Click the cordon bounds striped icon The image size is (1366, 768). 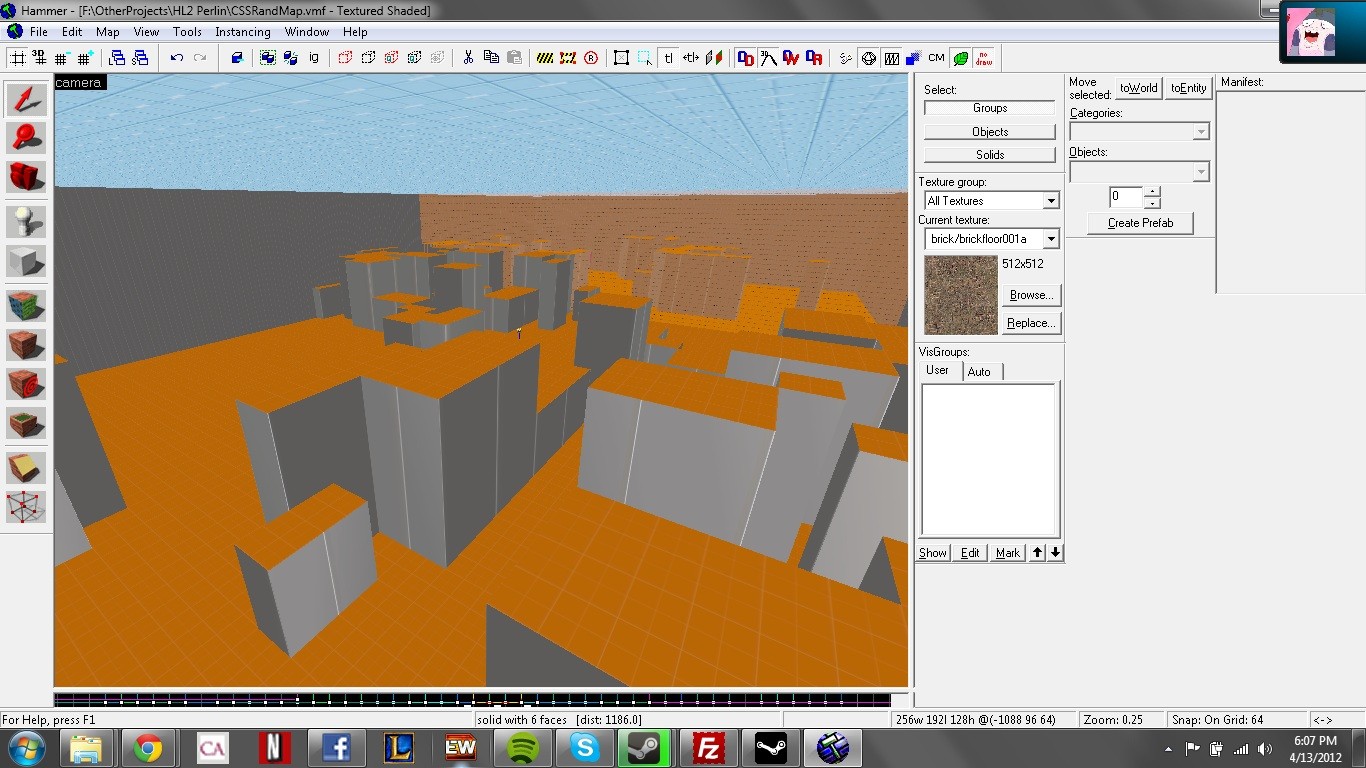[x=545, y=57]
